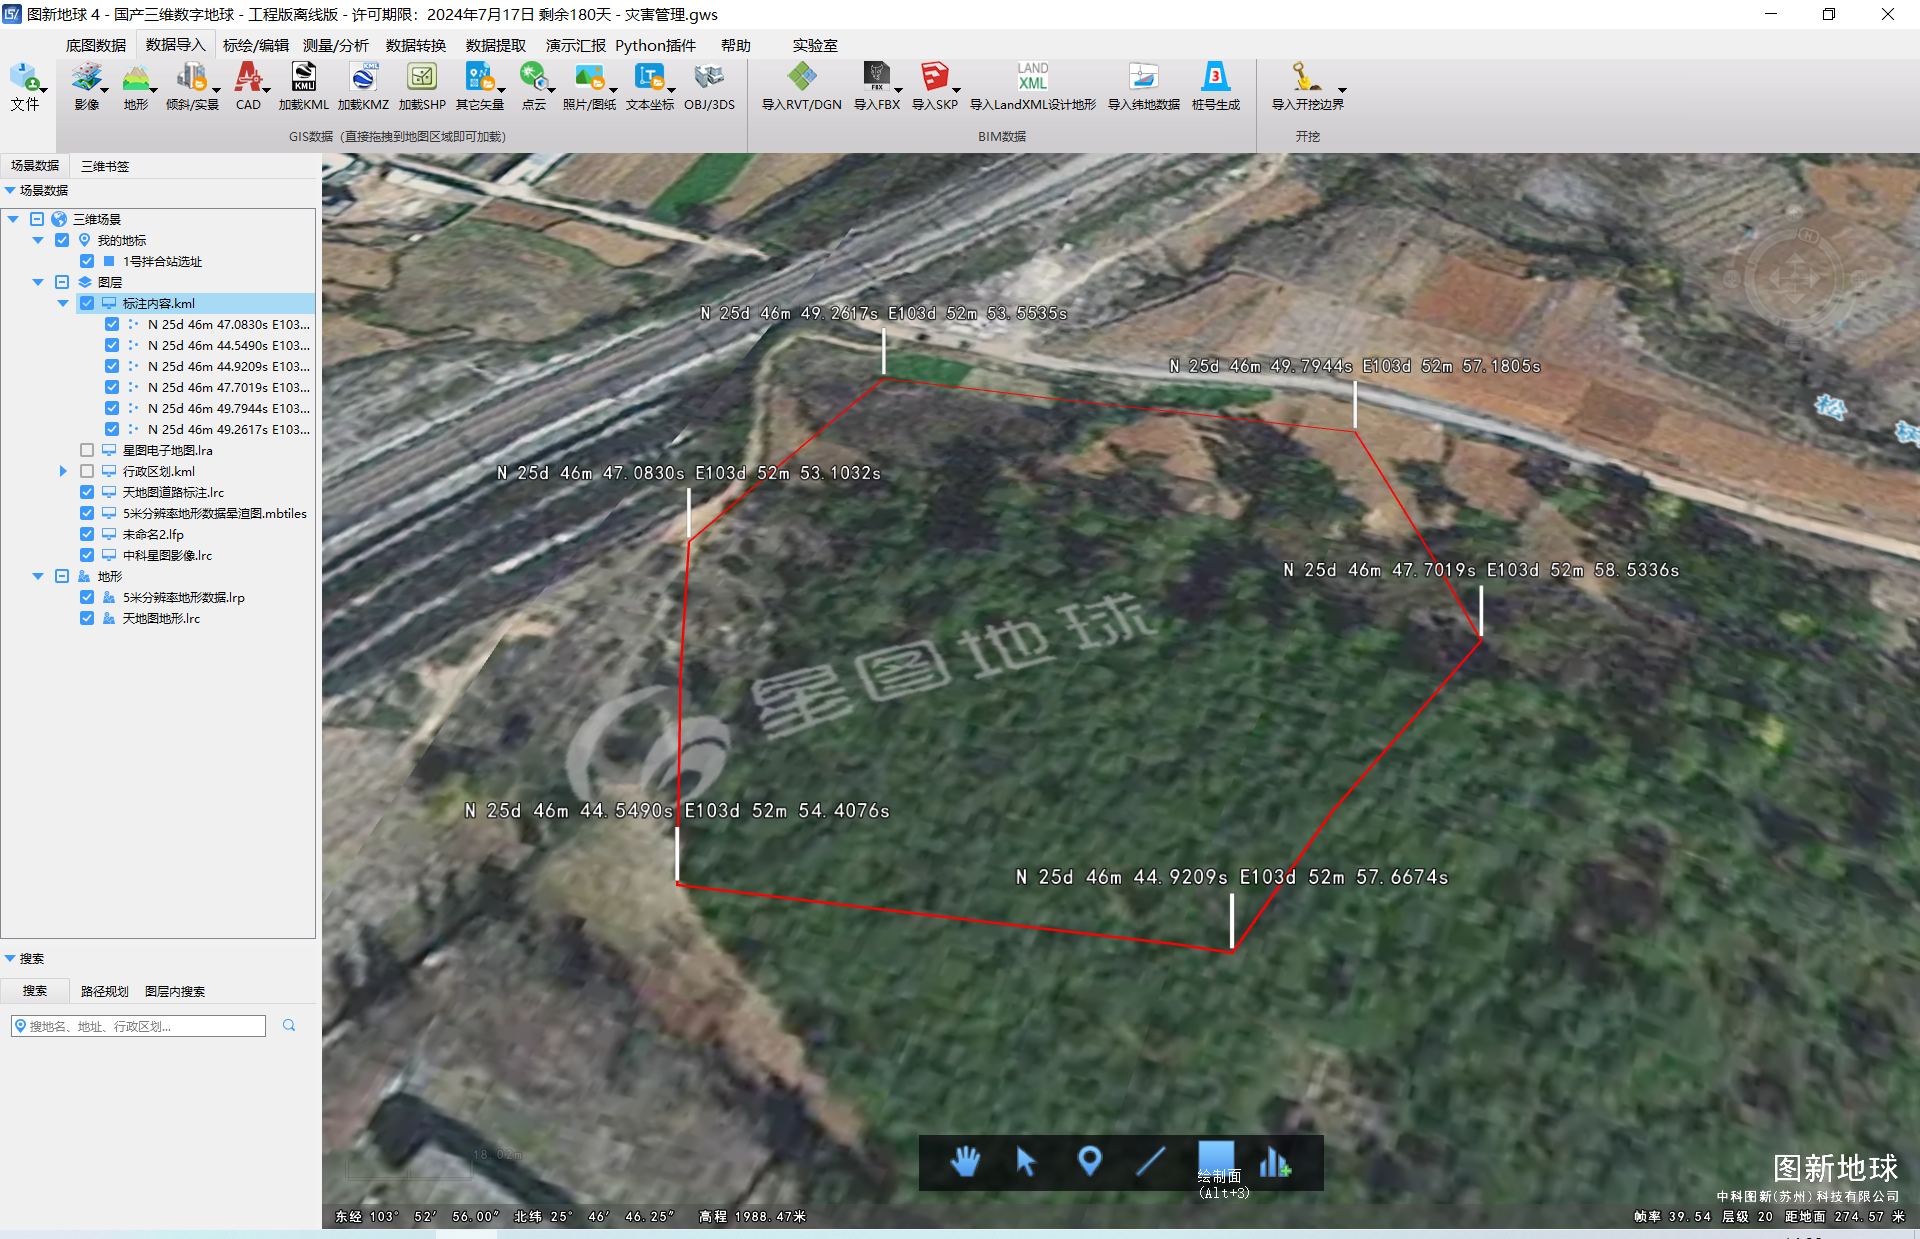Expand the 图层 group in scene data
Image resolution: width=1920 pixels, height=1239 pixels.
[x=42, y=281]
